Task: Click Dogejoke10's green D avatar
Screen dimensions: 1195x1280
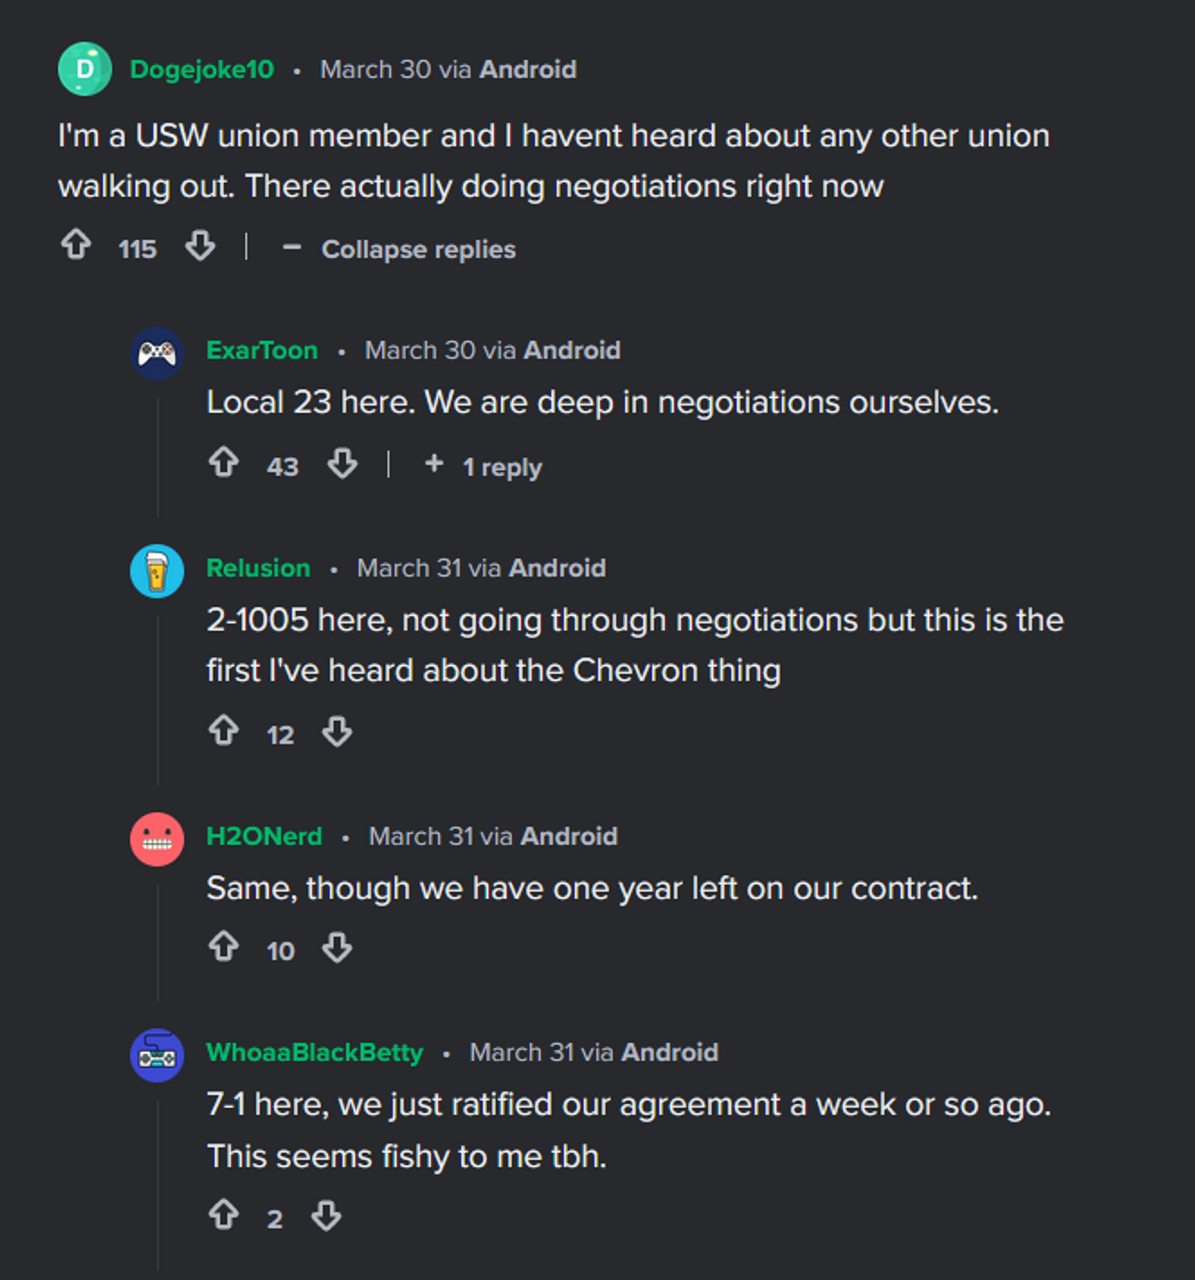Action: (85, 69)
